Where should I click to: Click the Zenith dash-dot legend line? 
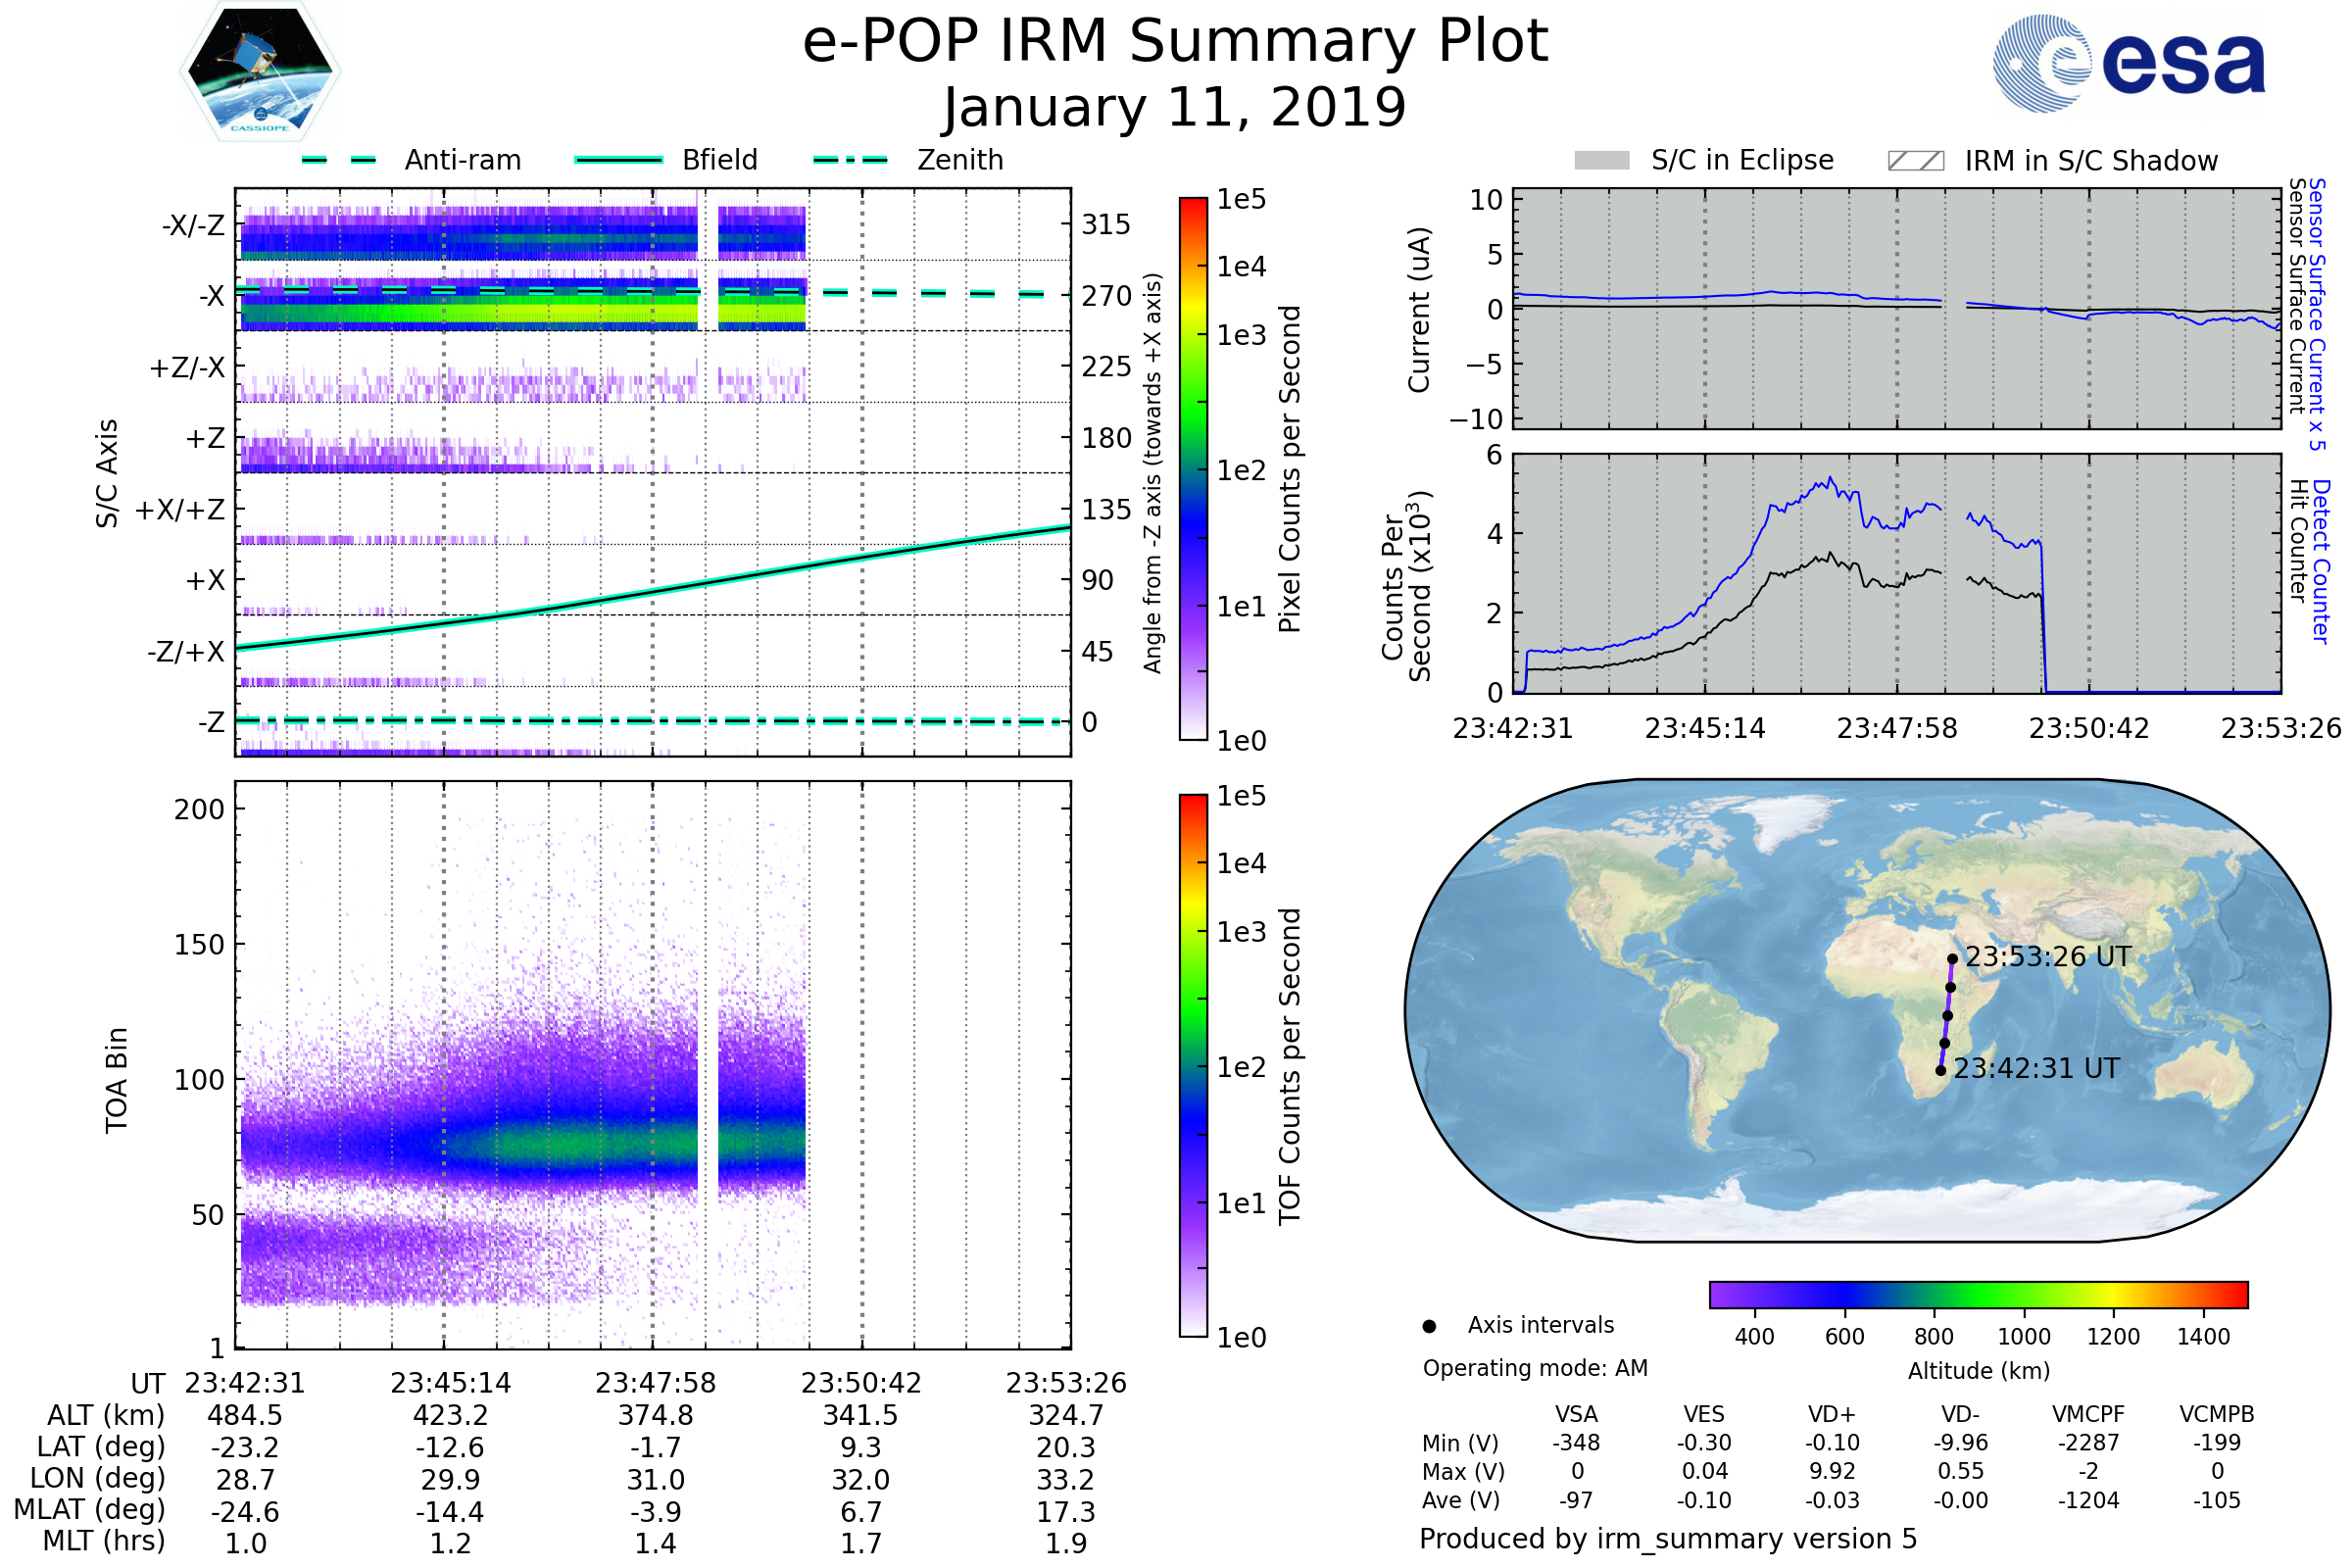coord(850,160)
